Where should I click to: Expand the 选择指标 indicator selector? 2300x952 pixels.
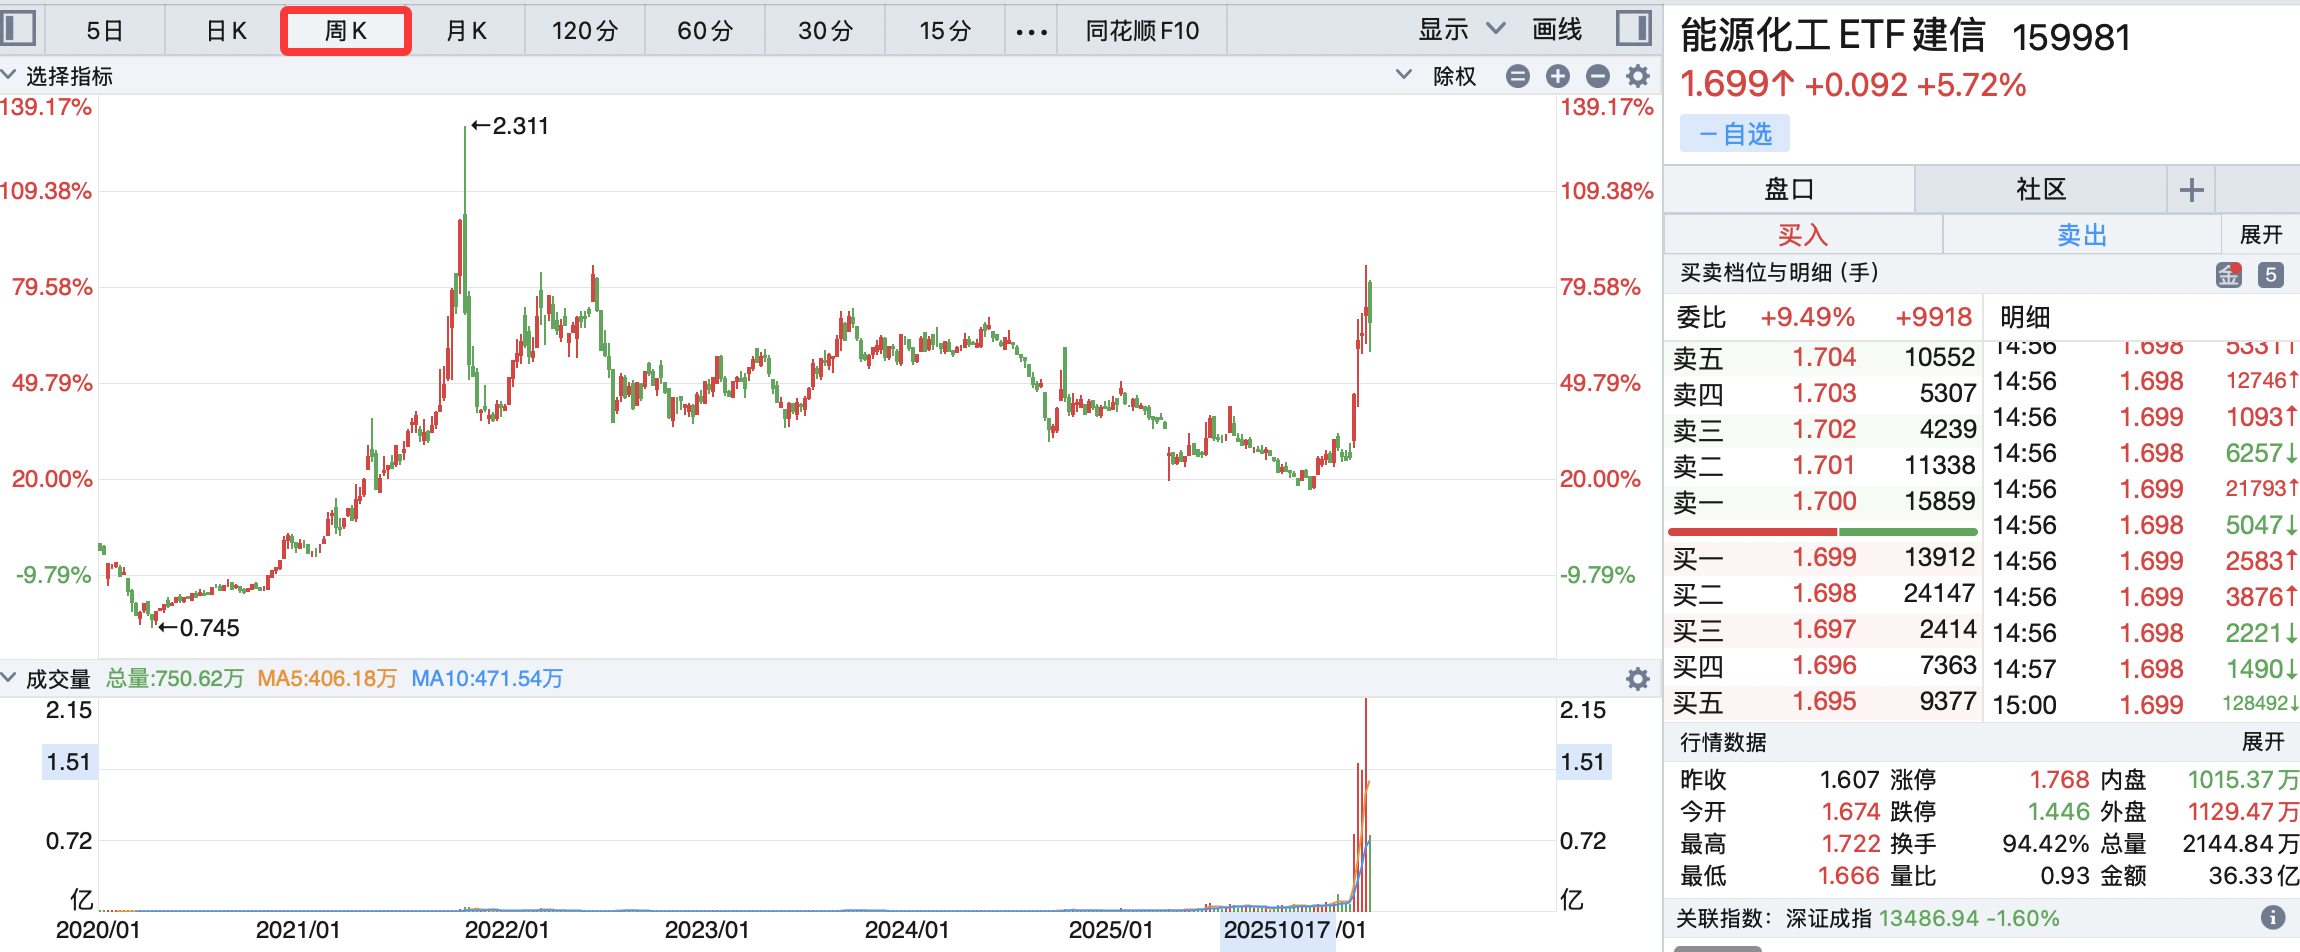pos(58,76)
